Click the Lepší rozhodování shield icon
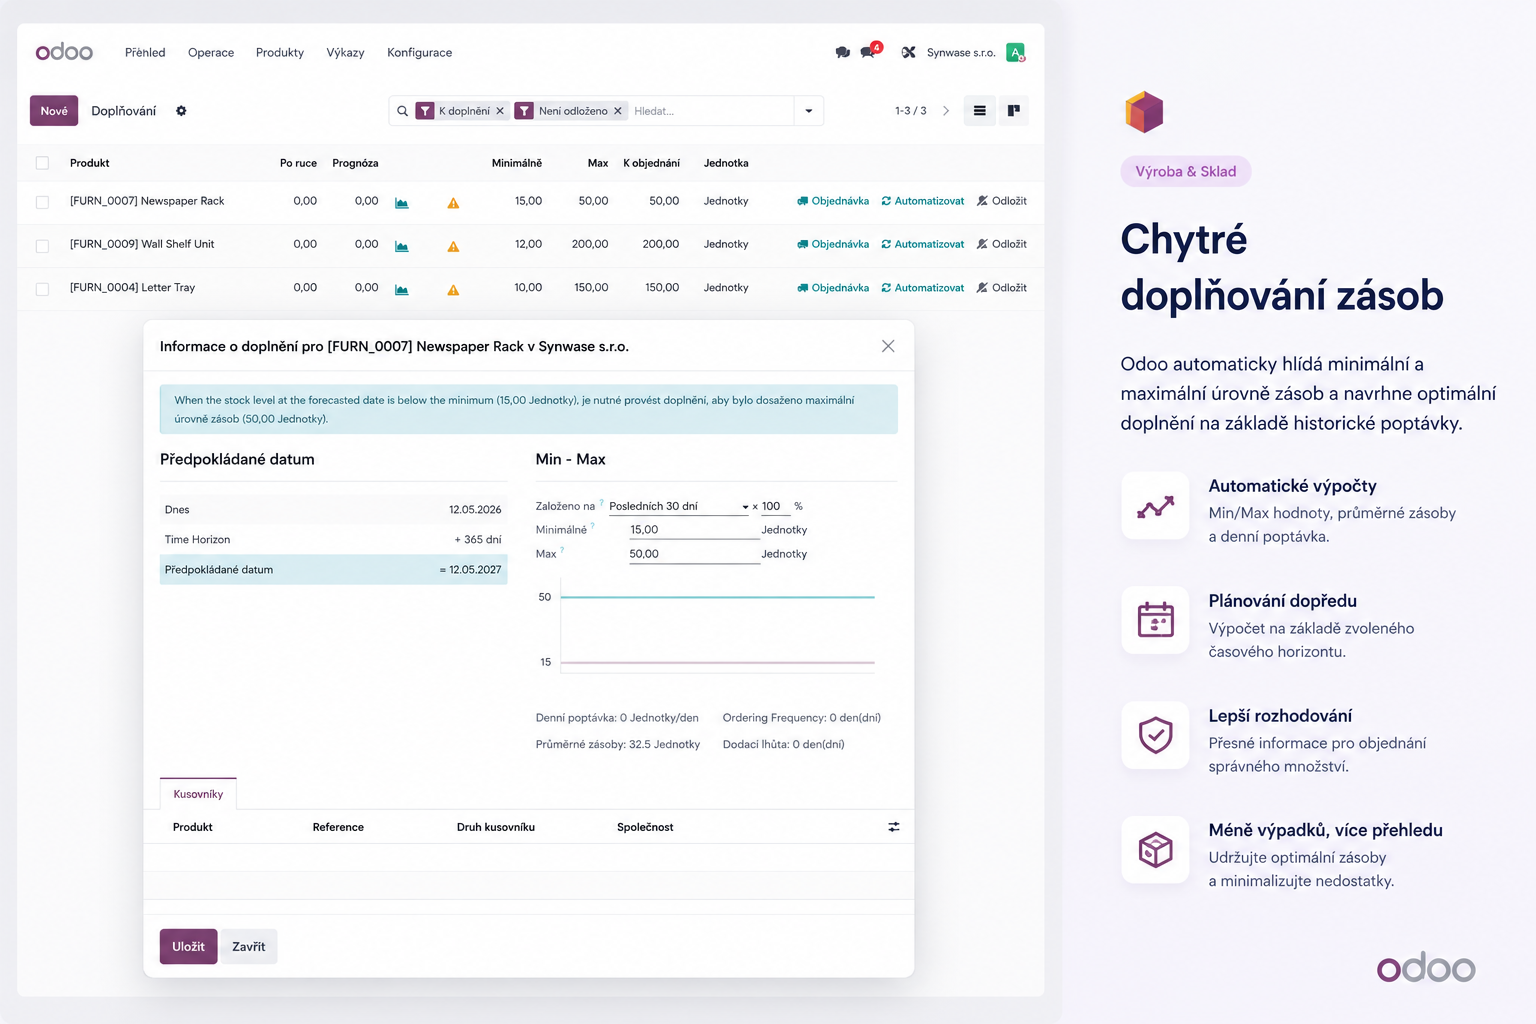 (x=1155, y=735)
